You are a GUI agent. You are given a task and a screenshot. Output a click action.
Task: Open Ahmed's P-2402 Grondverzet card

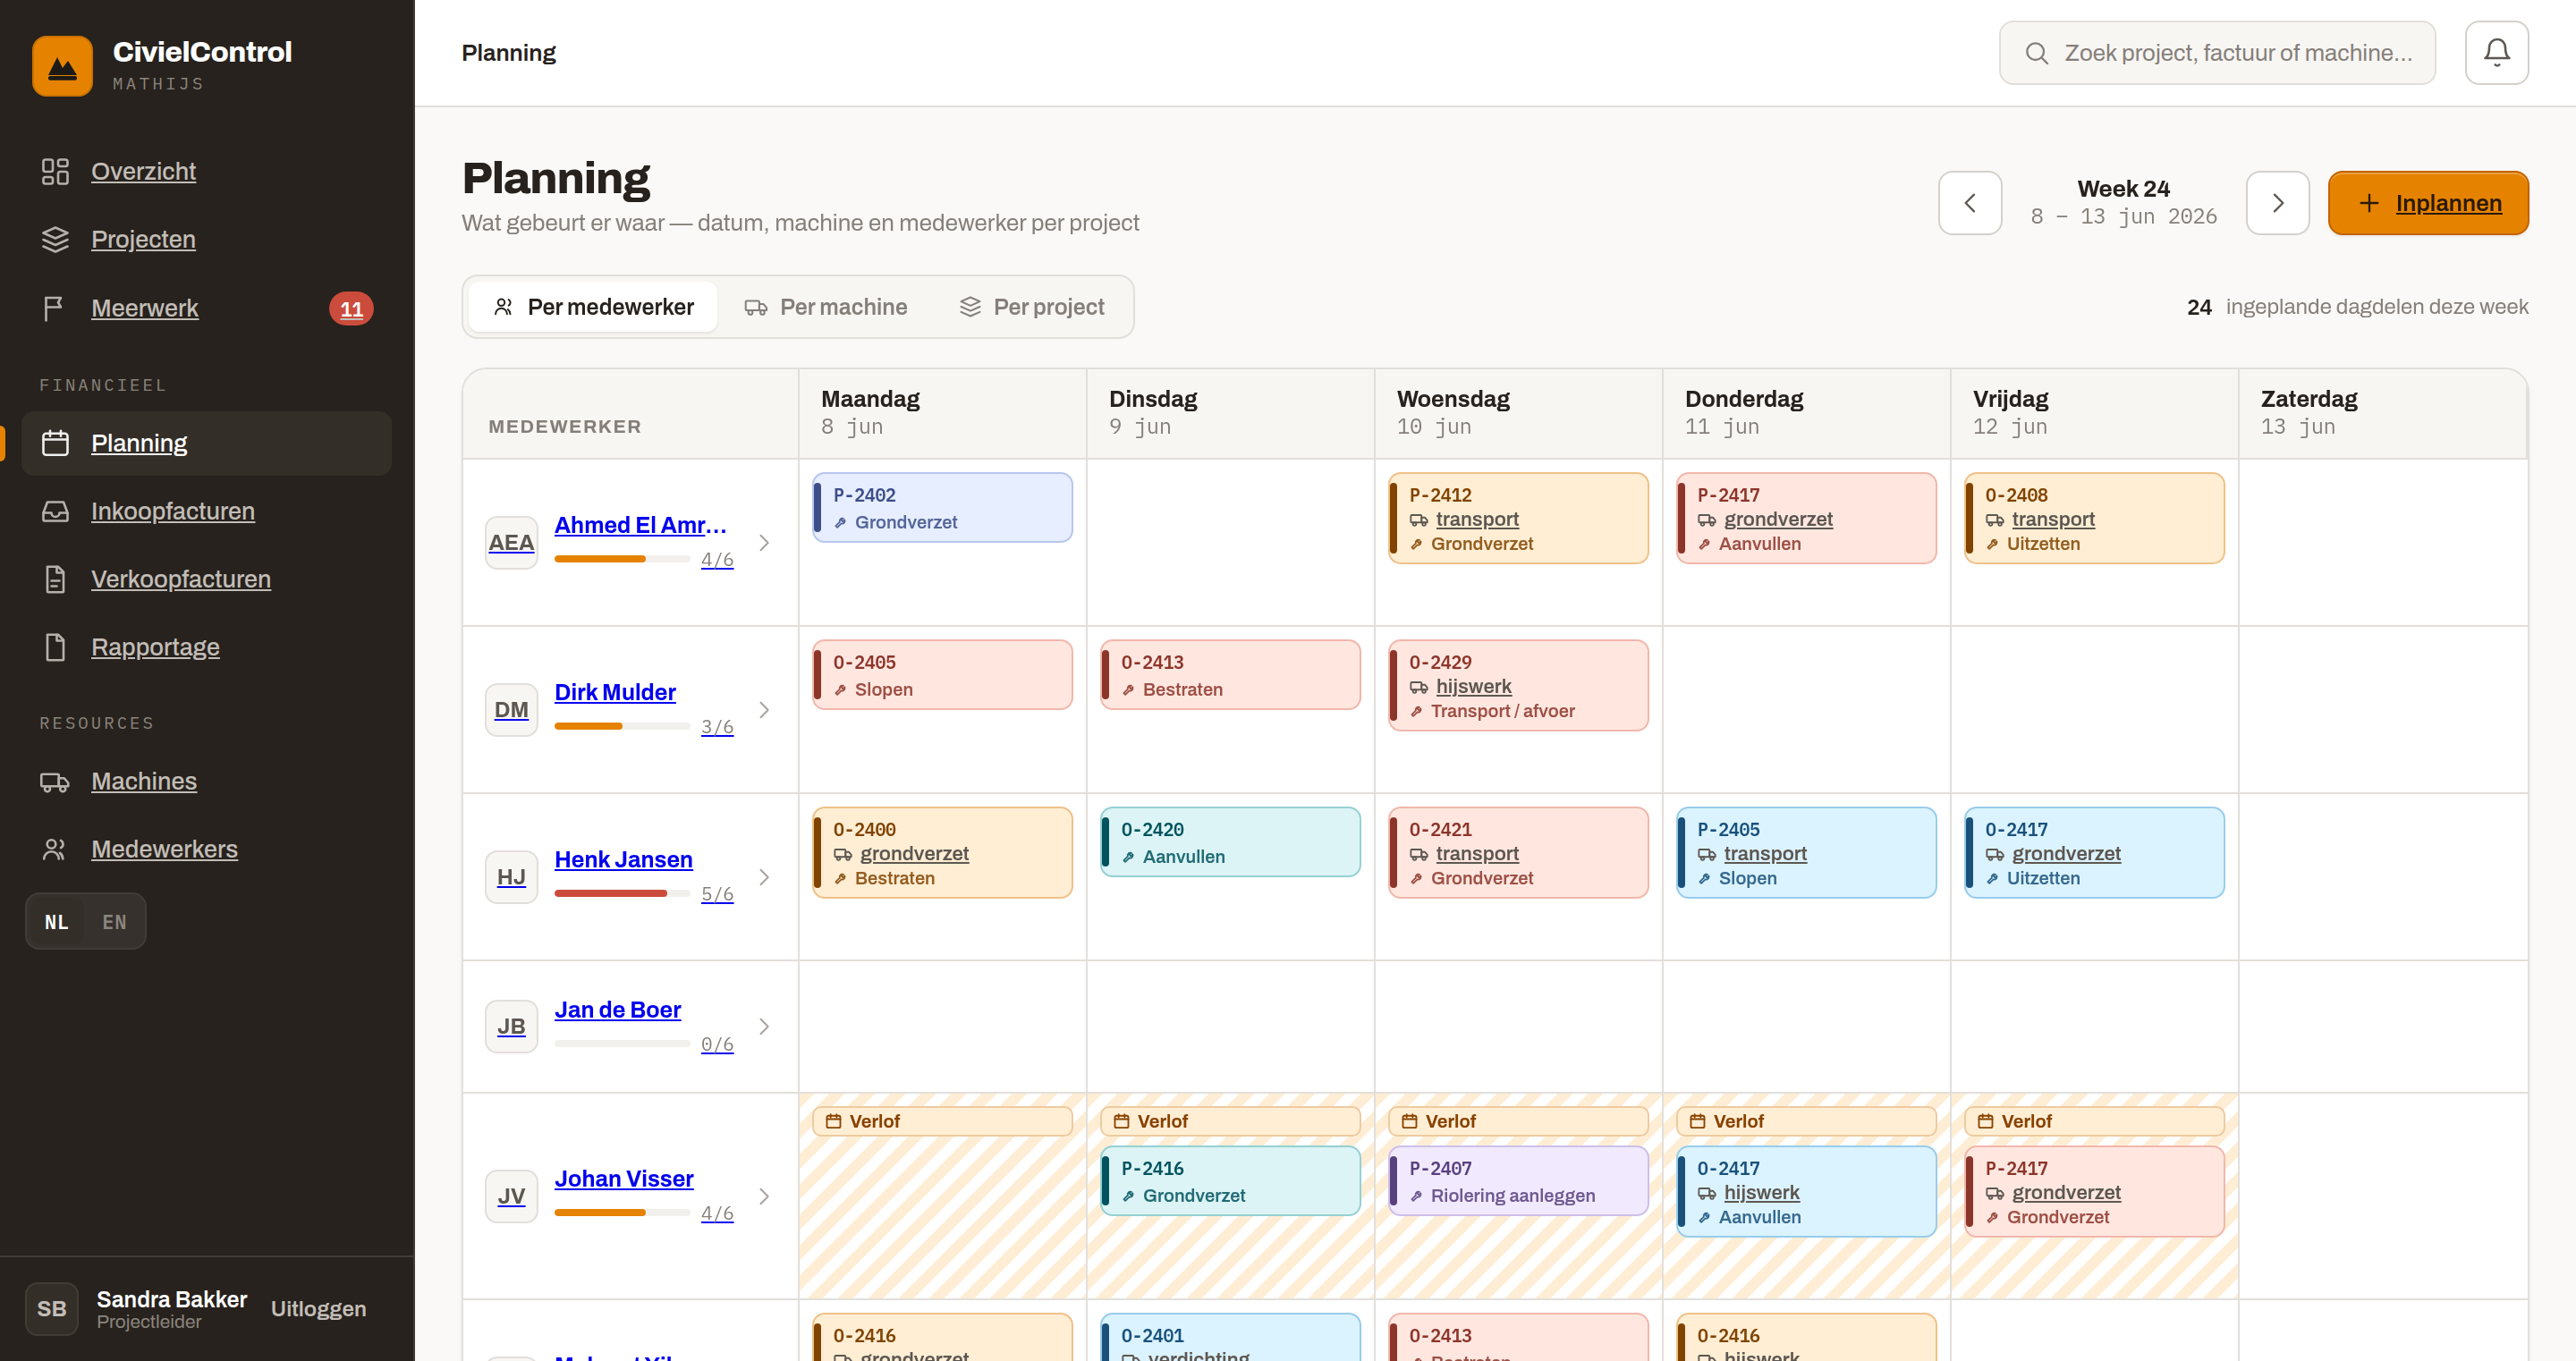click(942, 508)
